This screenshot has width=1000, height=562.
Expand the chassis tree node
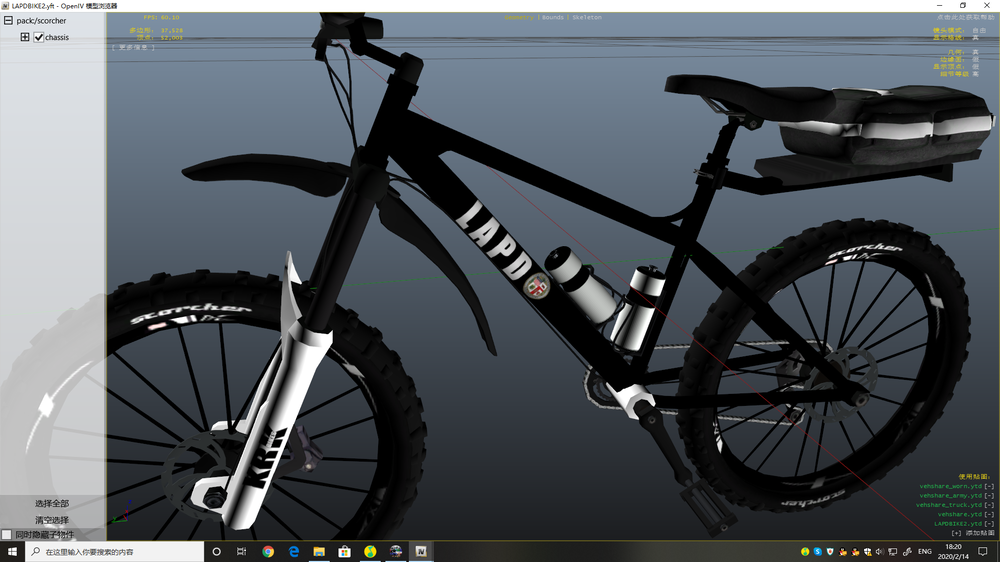tap(25, 37)
